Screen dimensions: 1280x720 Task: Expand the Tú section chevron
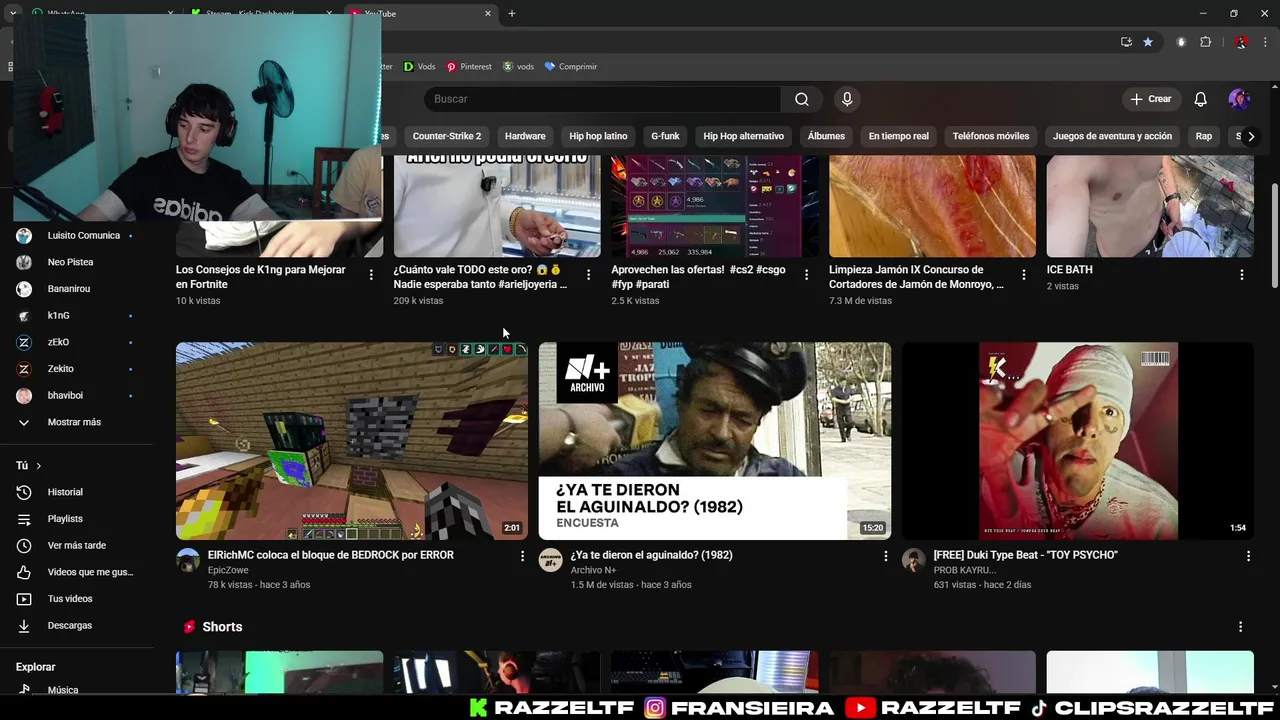coord(39,466)
